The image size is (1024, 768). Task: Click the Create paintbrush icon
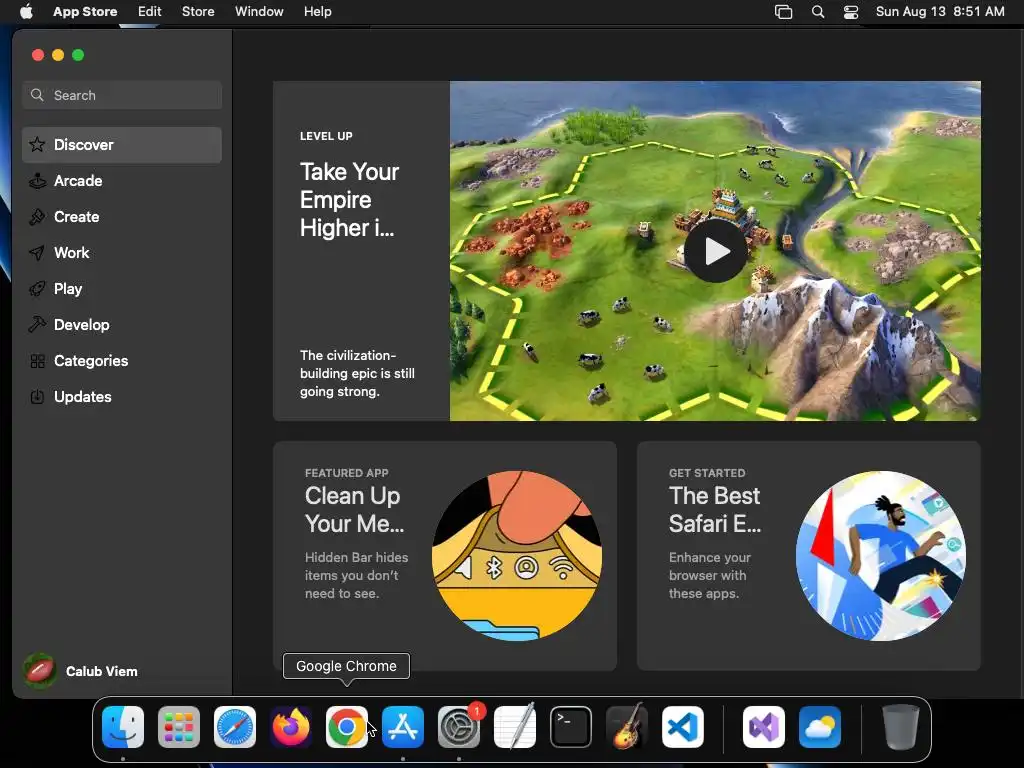point(37,217)
